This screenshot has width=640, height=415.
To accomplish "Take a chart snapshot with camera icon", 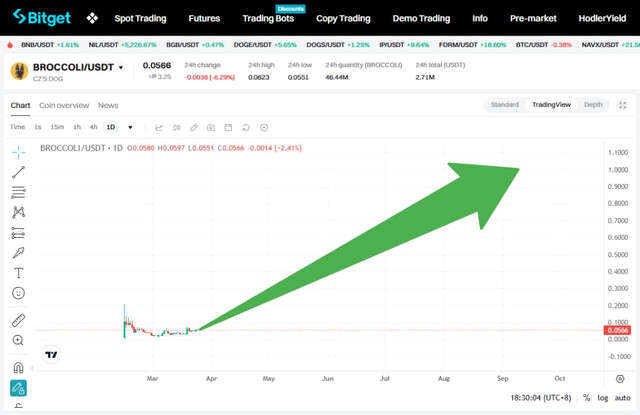I will point(211,128).
